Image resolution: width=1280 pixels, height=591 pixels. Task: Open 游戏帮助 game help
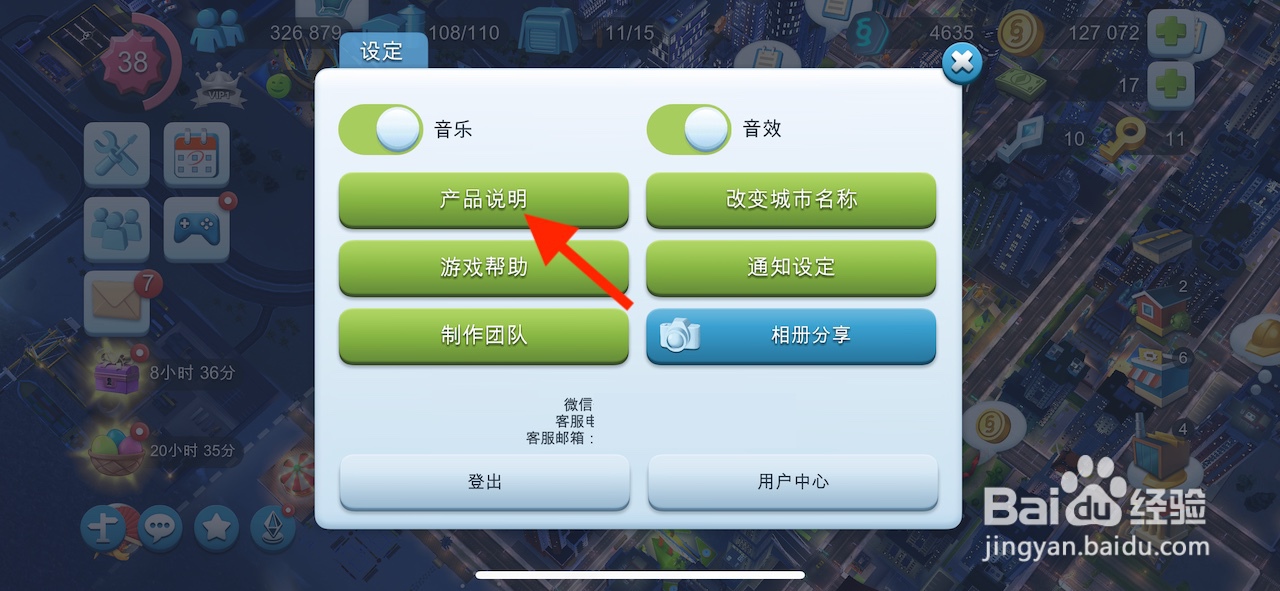pos(484,268)
